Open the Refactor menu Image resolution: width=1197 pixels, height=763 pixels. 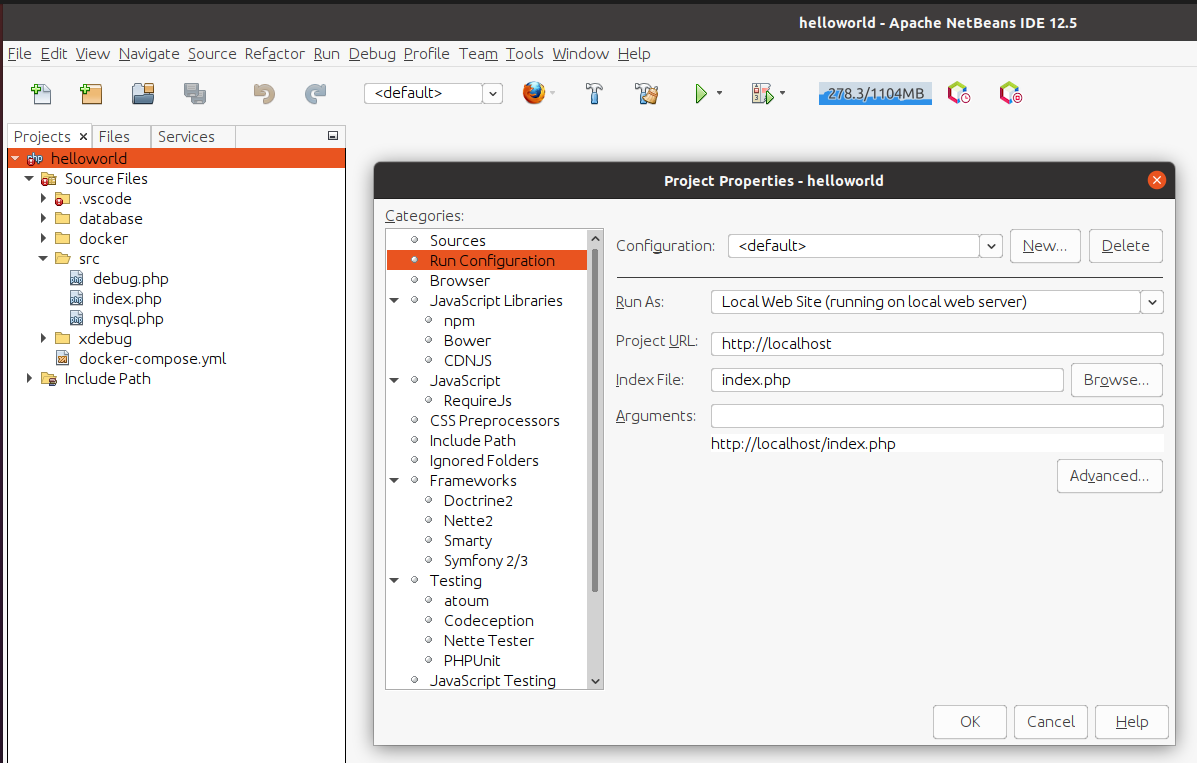coord(274,53)
